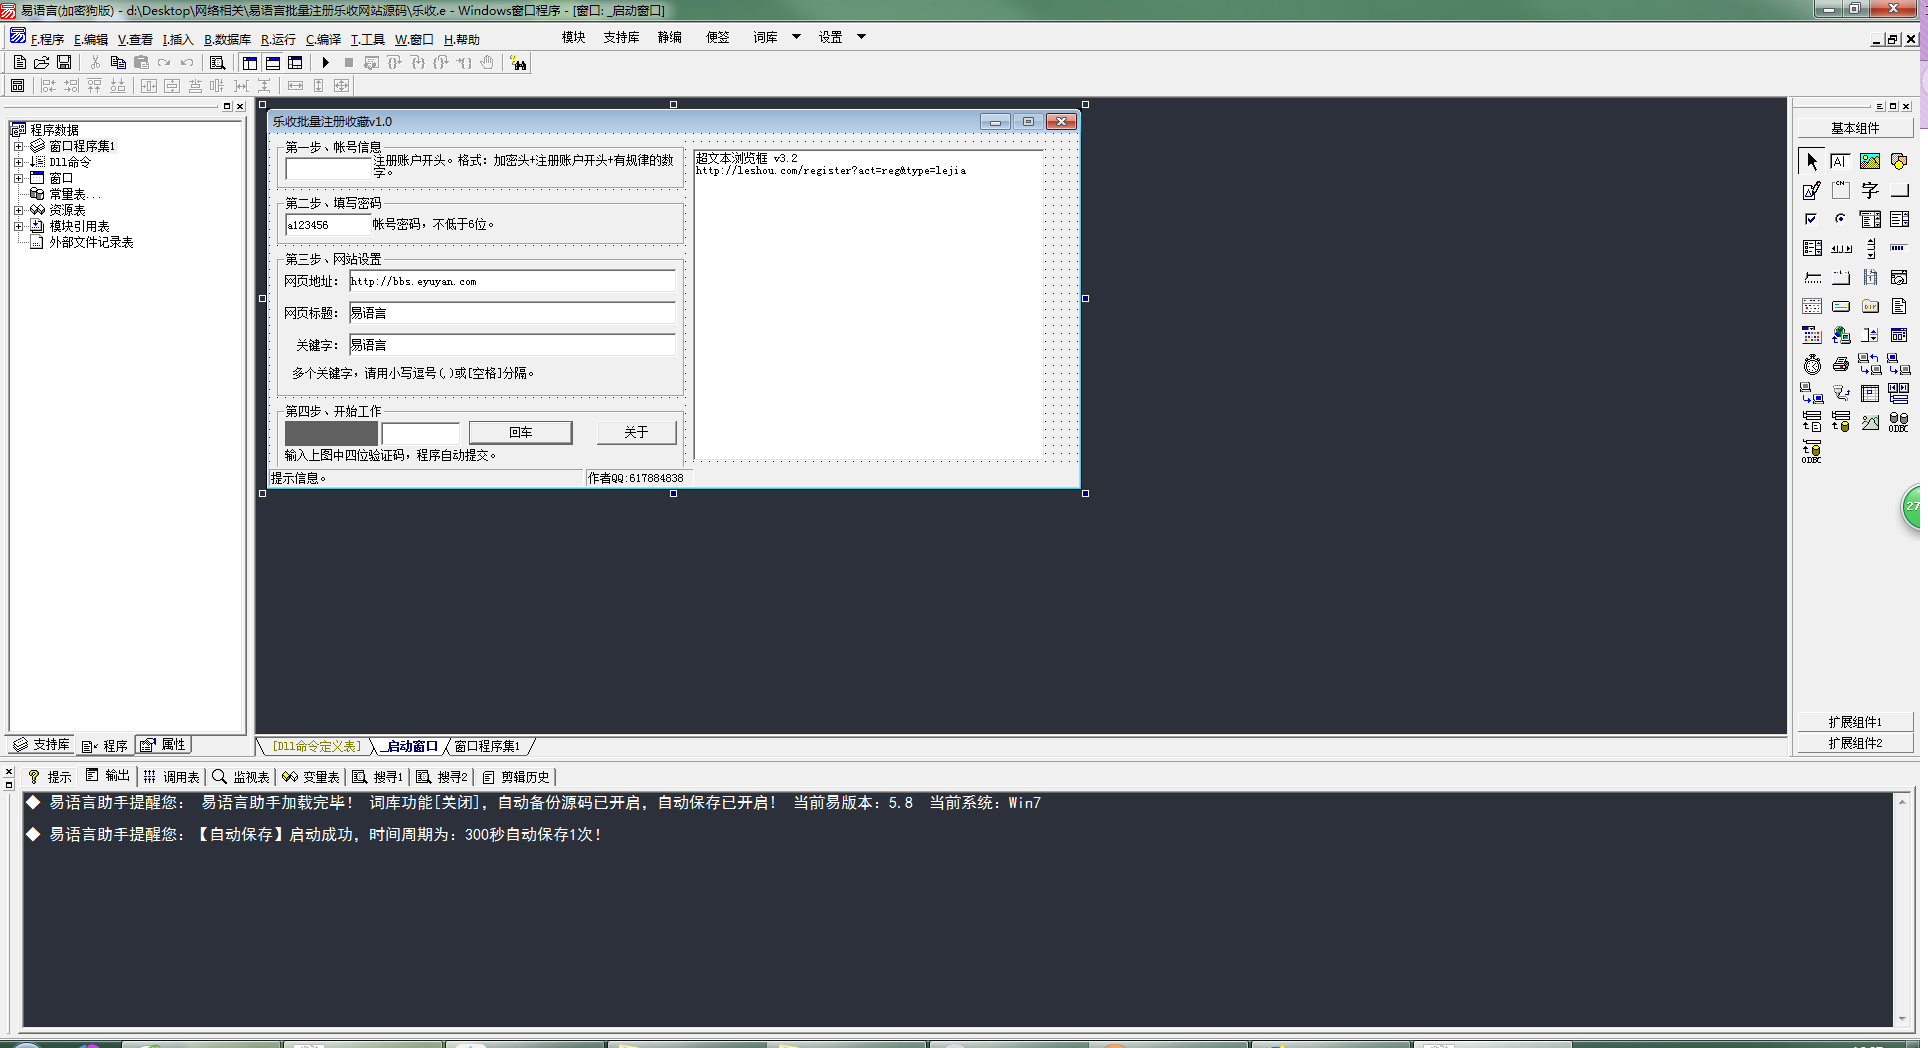Open the 词库 dropdown arrow
1928x1048 pixels.
(x=796, y=37)
